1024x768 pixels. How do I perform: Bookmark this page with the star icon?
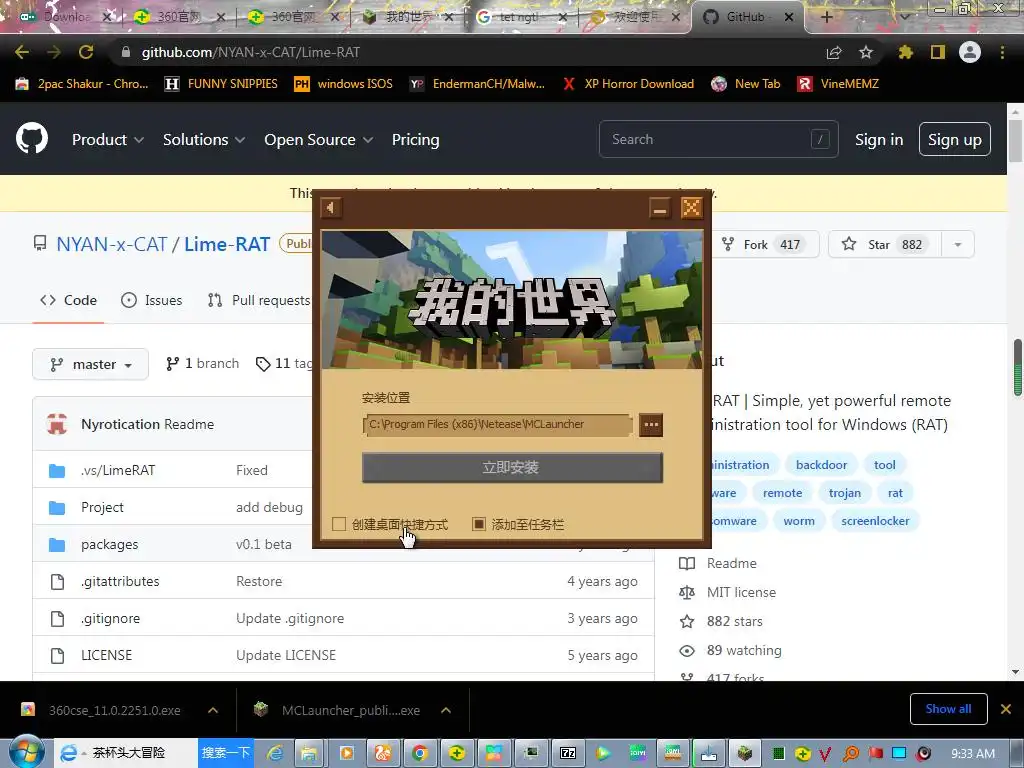pyautogui.click(x=866, y=52)
